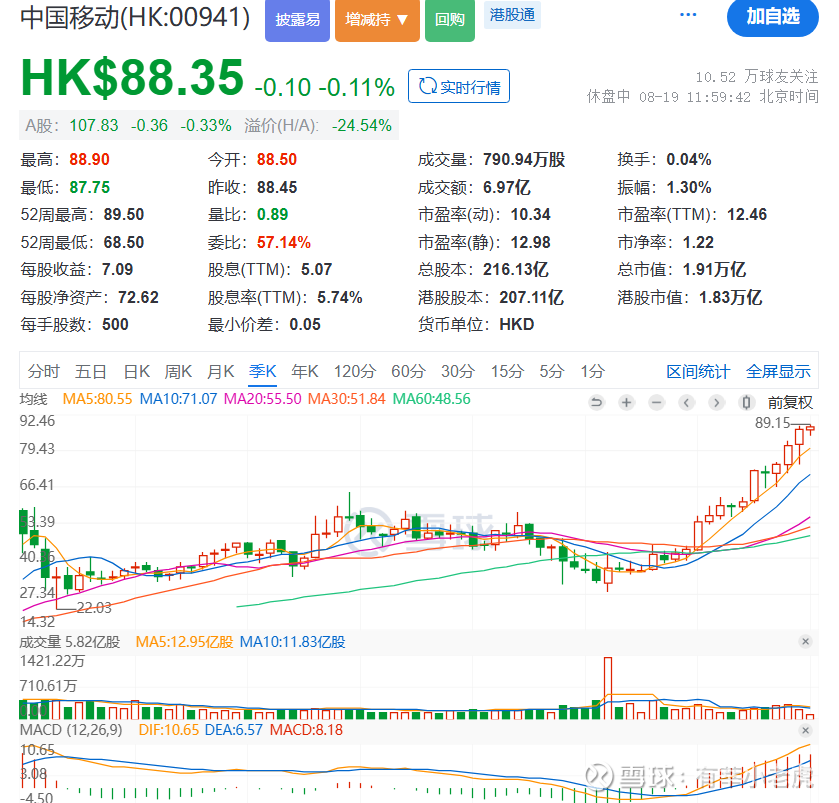Switch to 30分 chart tab
This screenshot has width=839, height=803.
click(458, 371)
